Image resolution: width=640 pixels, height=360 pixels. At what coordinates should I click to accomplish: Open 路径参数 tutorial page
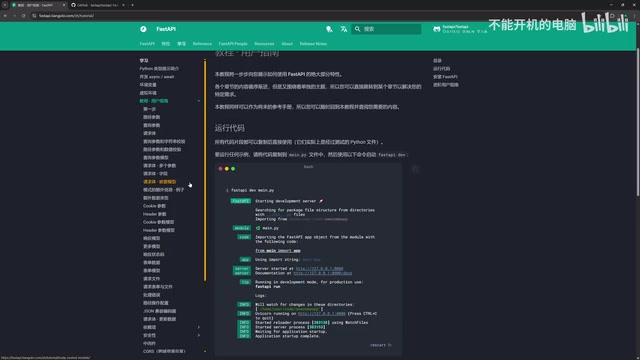click(x=151, y=117)
